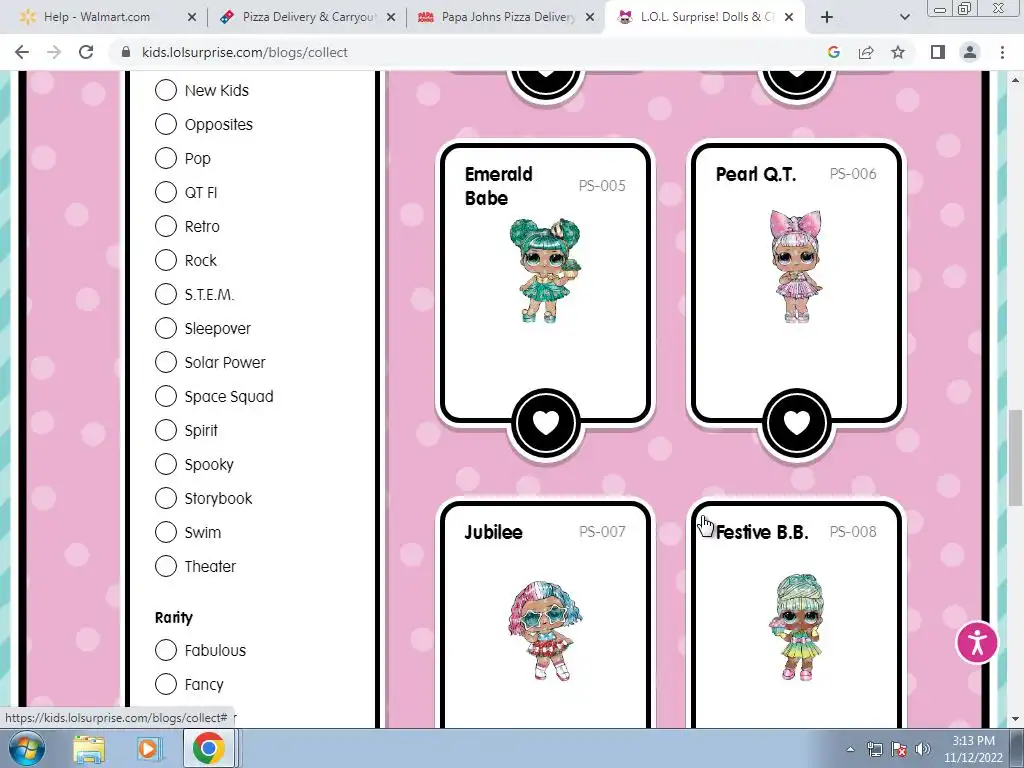This screenshot has width=1024, height=768.
Task: Select the Sleepover filter
Action: point(166,328)
